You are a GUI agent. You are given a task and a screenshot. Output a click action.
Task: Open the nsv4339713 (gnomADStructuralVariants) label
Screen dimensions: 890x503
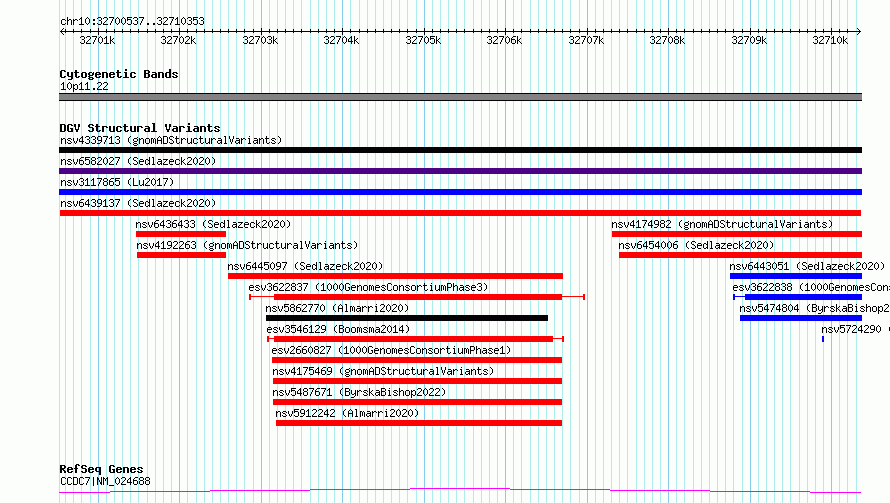point(171,140)
